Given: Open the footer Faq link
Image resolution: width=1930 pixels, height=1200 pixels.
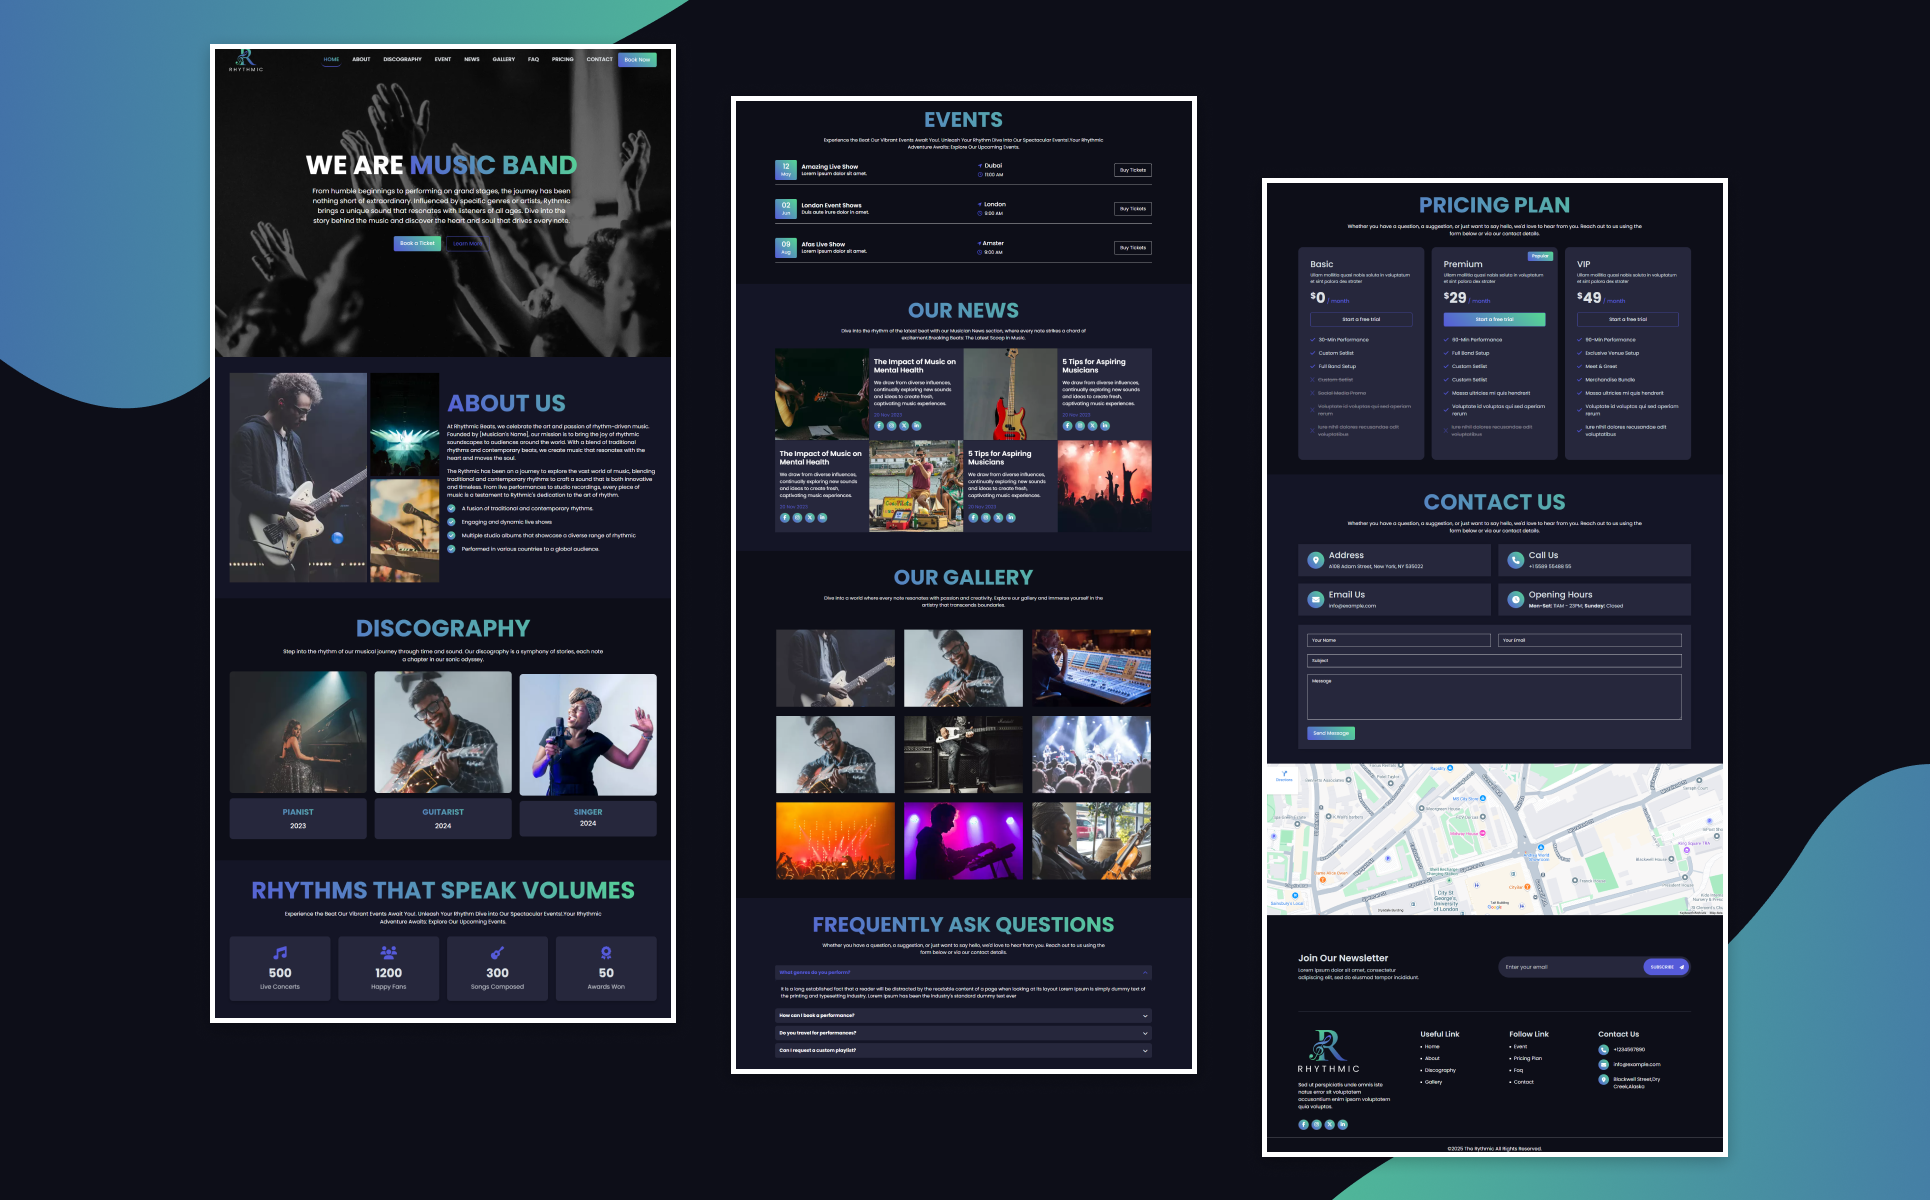Looking at the screenshot, I should point(1518,1070).
